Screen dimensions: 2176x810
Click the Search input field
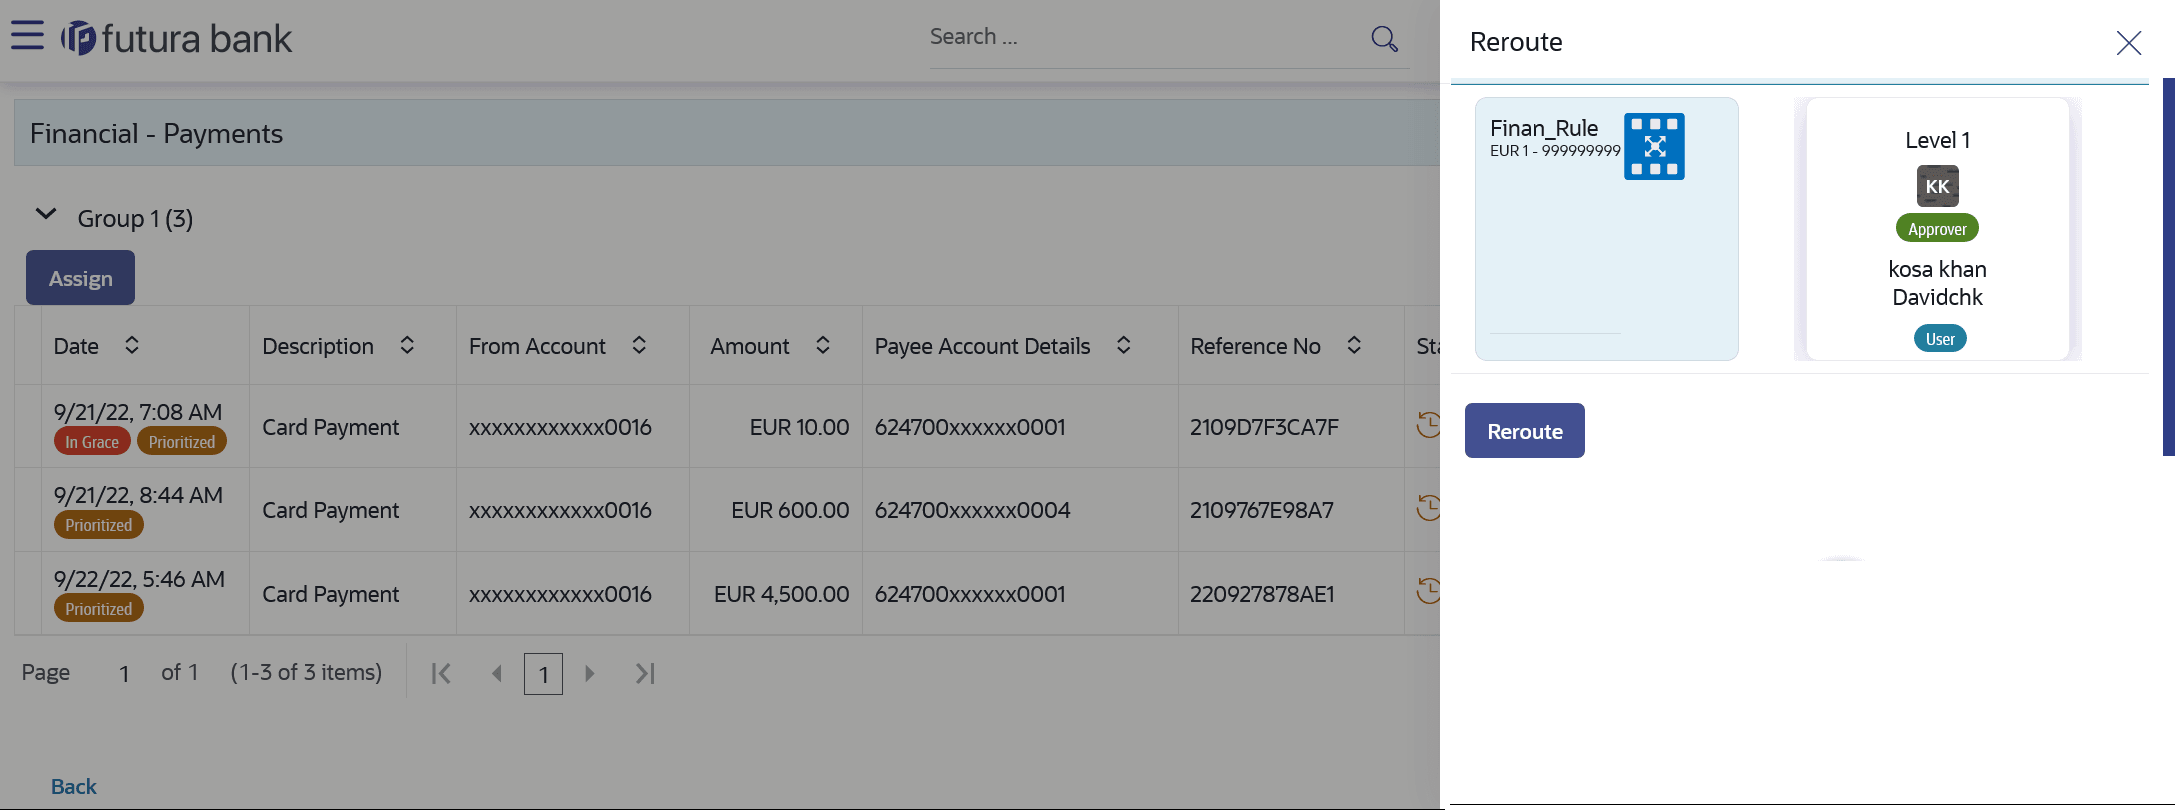(1140, 38)
